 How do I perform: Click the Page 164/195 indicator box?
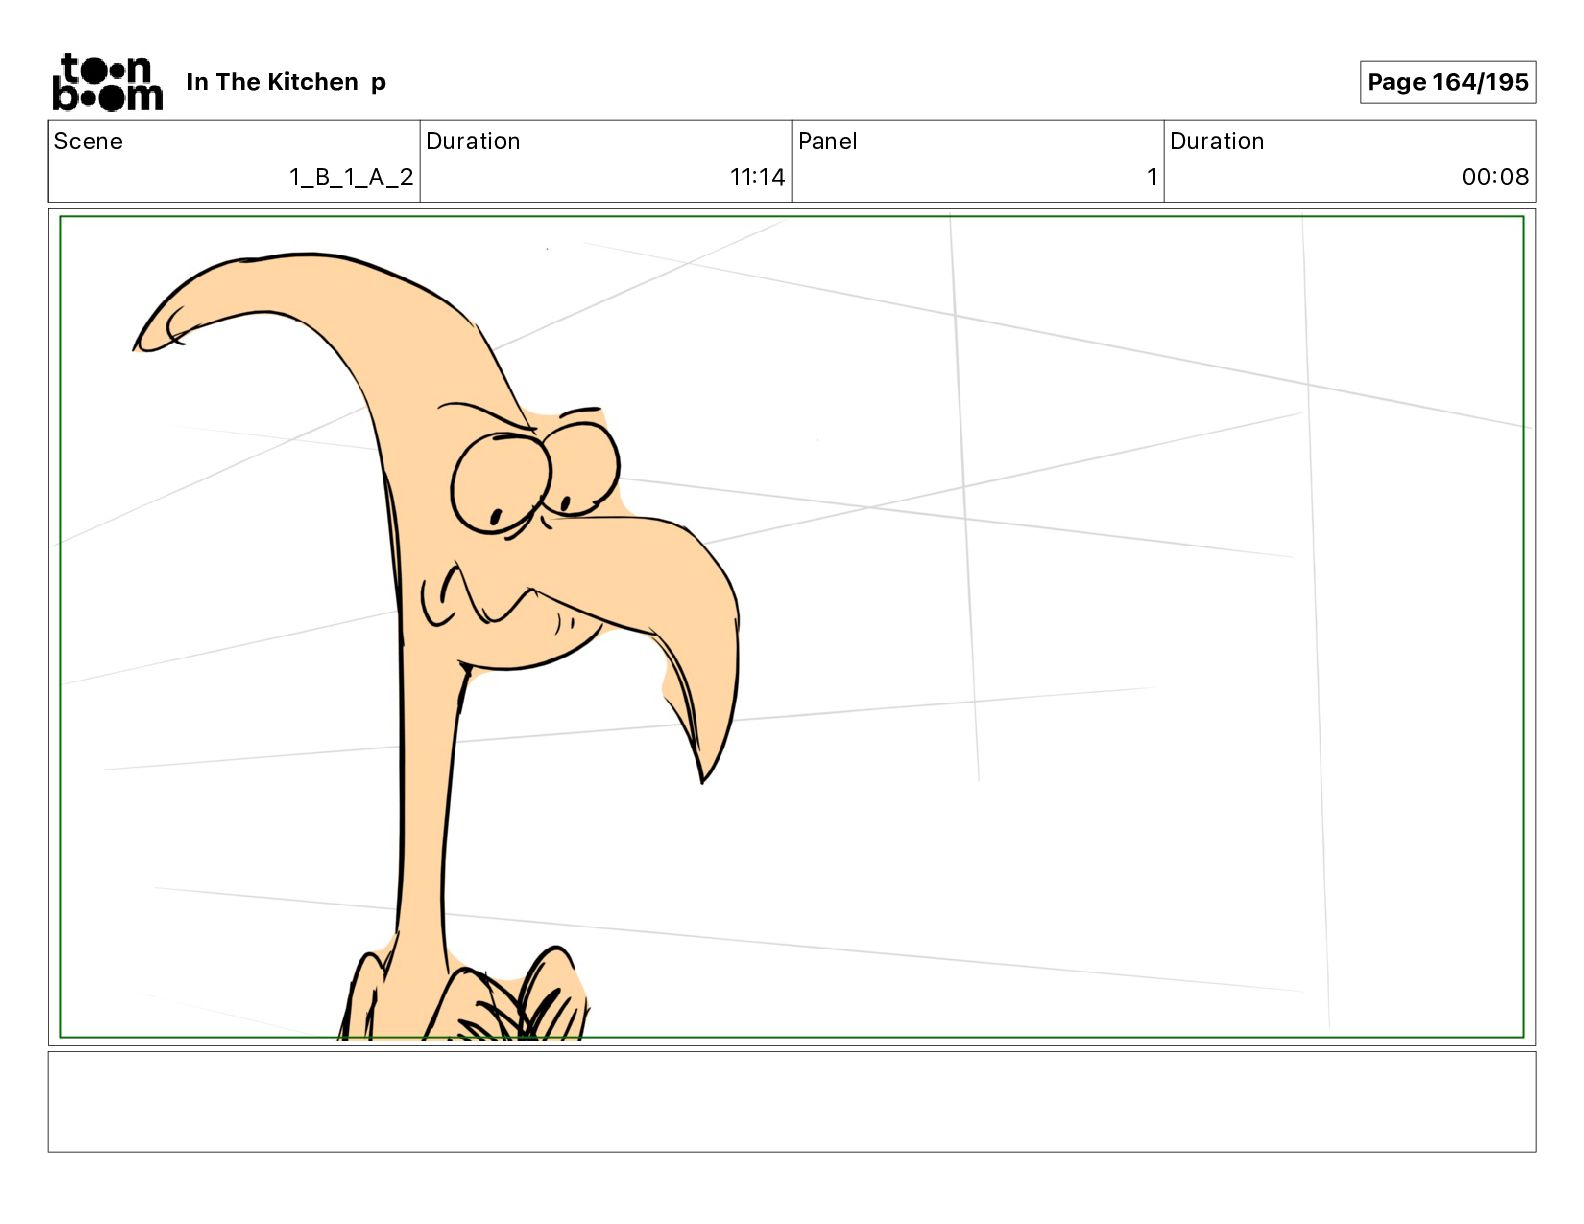click(x=1447, y=82)
